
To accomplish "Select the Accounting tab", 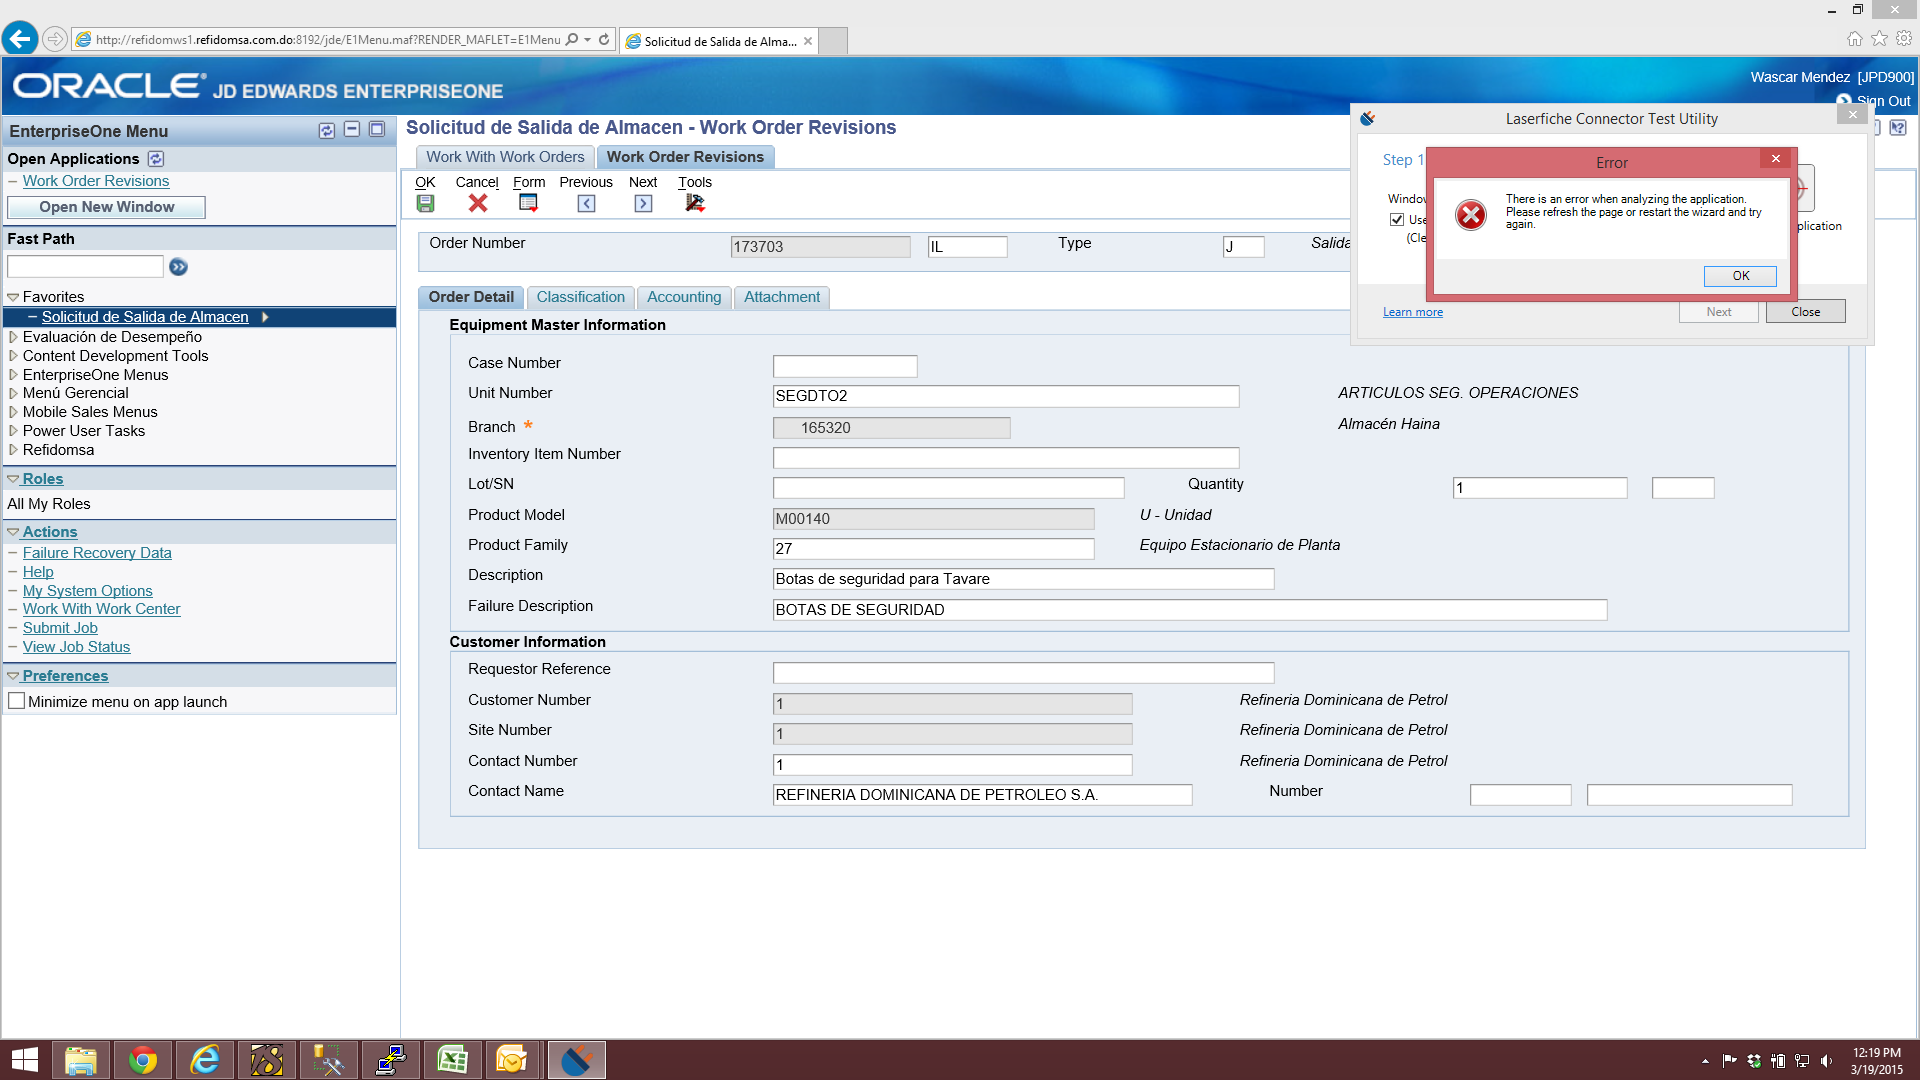I will [x=683, y=297].
